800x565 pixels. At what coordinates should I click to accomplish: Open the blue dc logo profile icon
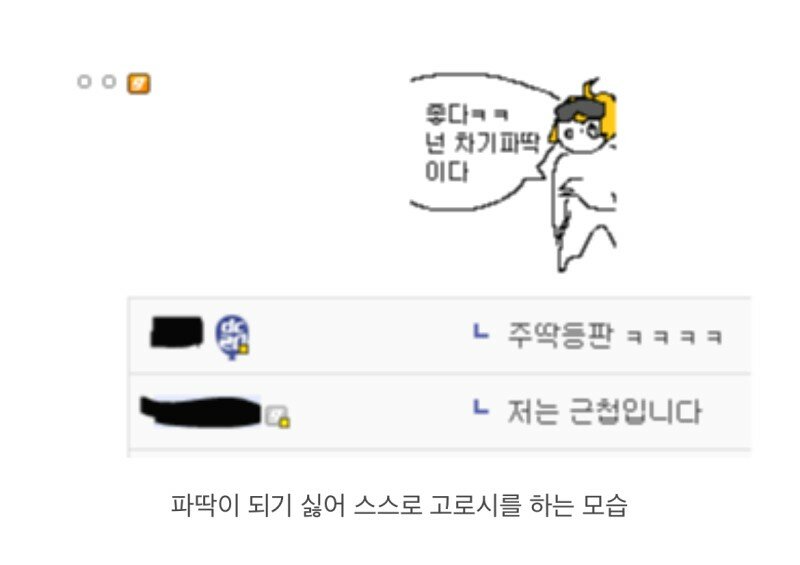[x=232, y=336]
